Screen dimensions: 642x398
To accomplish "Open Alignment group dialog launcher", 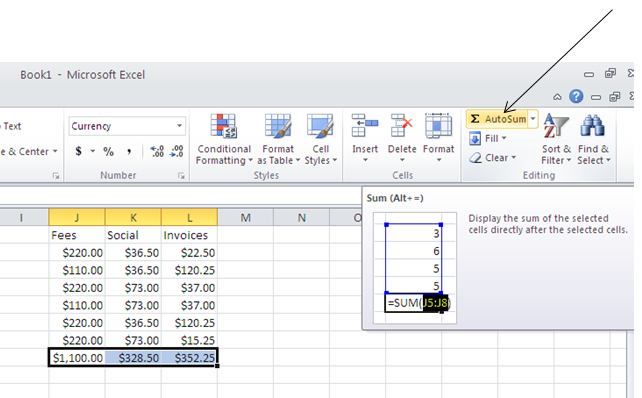I will point(55,176).
